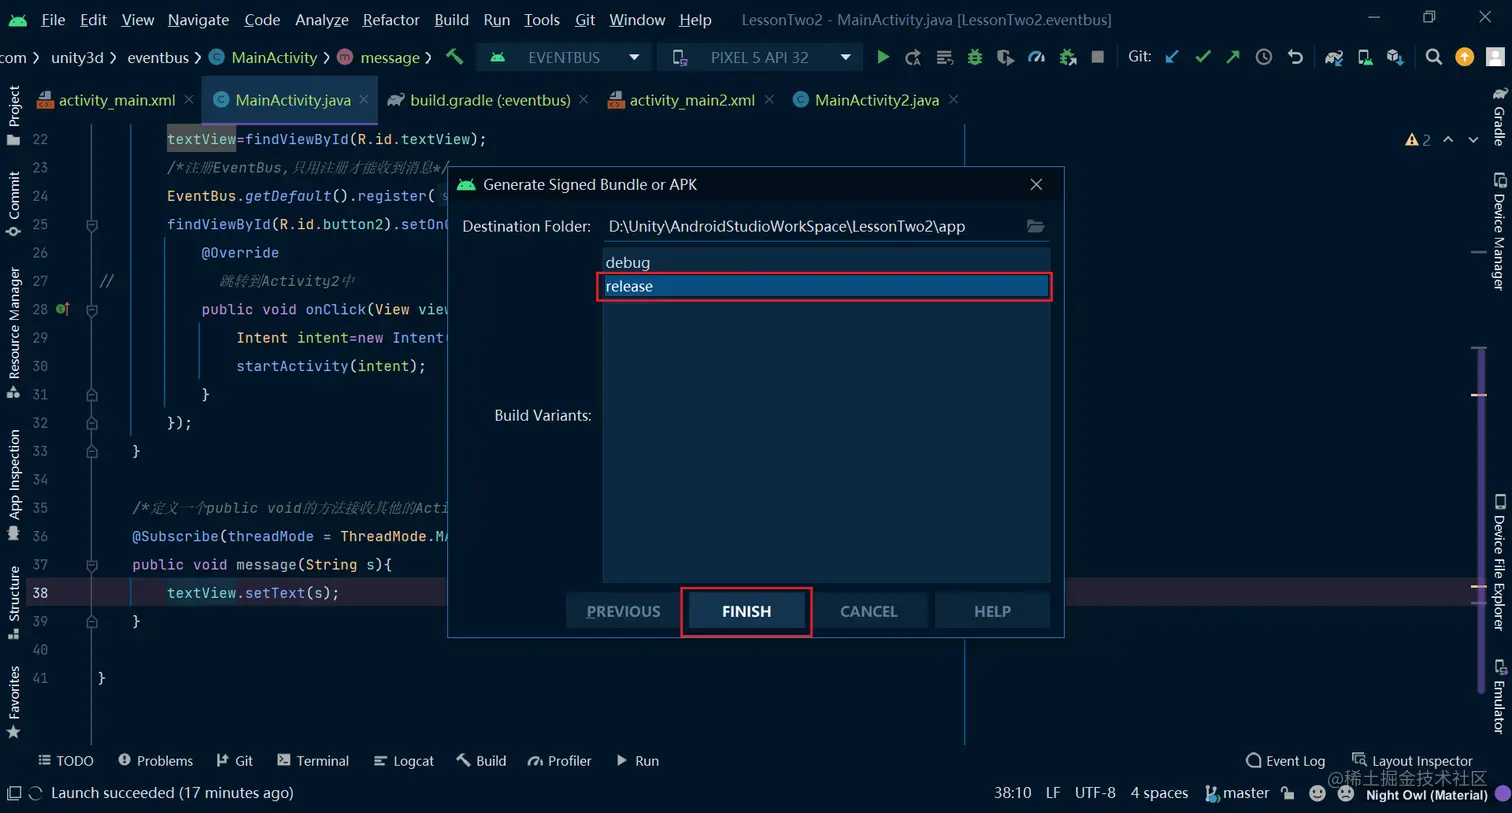The image size is (1512, 813).
Task: Toggle the bottom-left tool window bars button
Action: [x=13, y=793]
